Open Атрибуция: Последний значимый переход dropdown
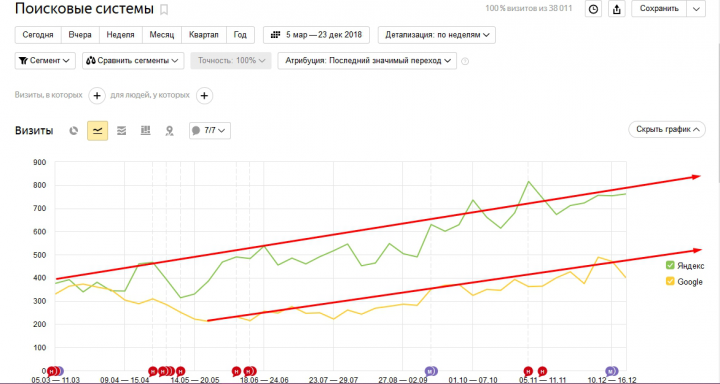This screenshot has height=384, width=720. pos(367,61)
